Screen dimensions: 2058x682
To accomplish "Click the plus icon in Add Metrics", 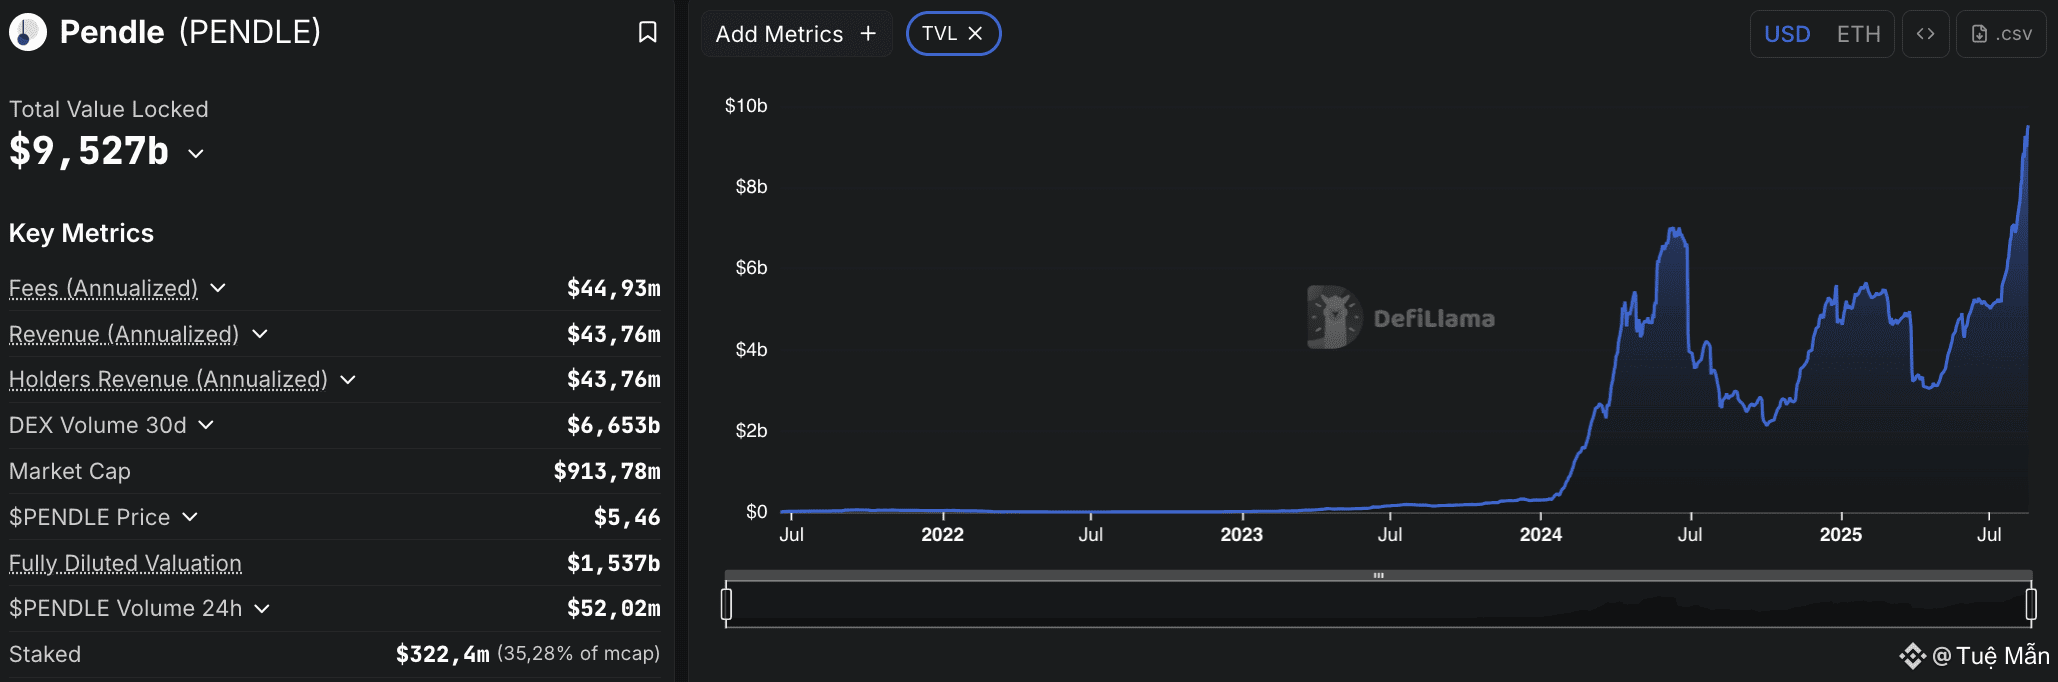I will 868,33.
